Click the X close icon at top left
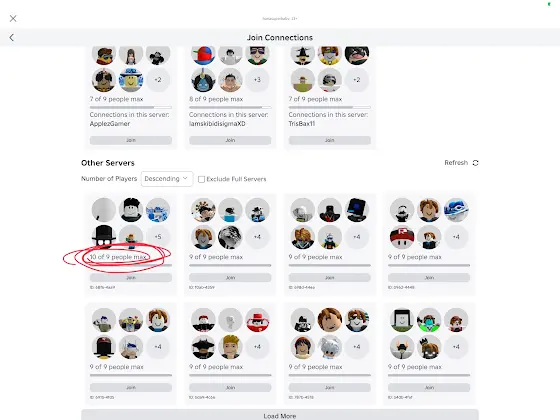The image size is (560, 420). click(x=13, y=18)
